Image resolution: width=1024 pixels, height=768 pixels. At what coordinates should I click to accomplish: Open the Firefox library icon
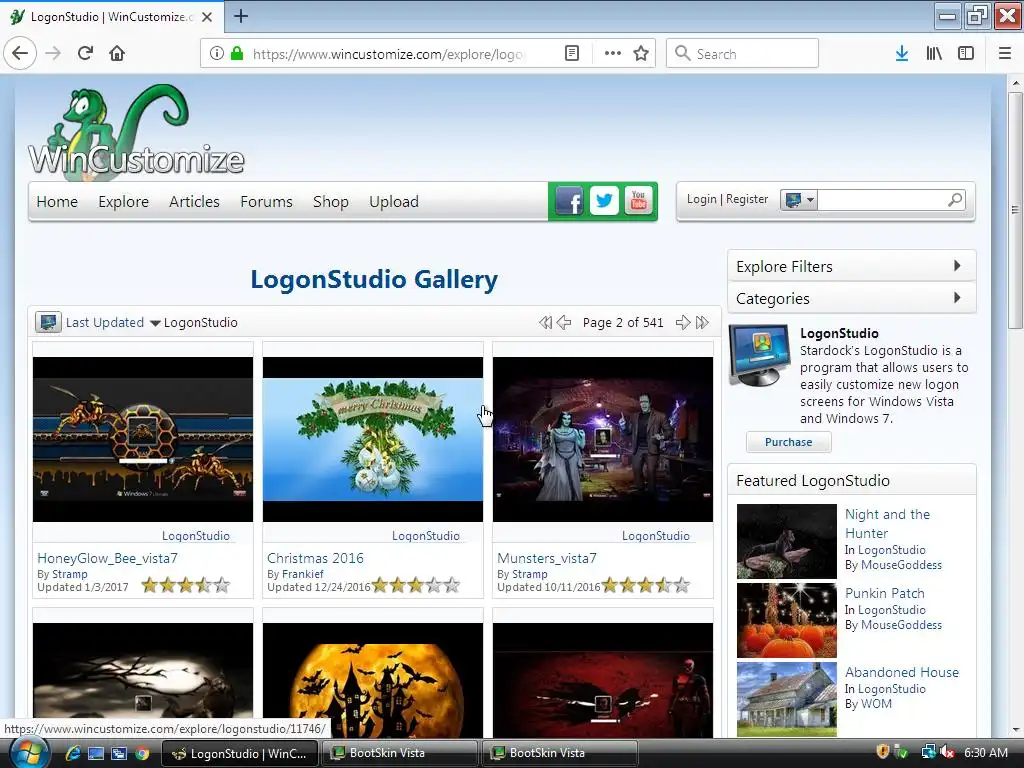934,54
